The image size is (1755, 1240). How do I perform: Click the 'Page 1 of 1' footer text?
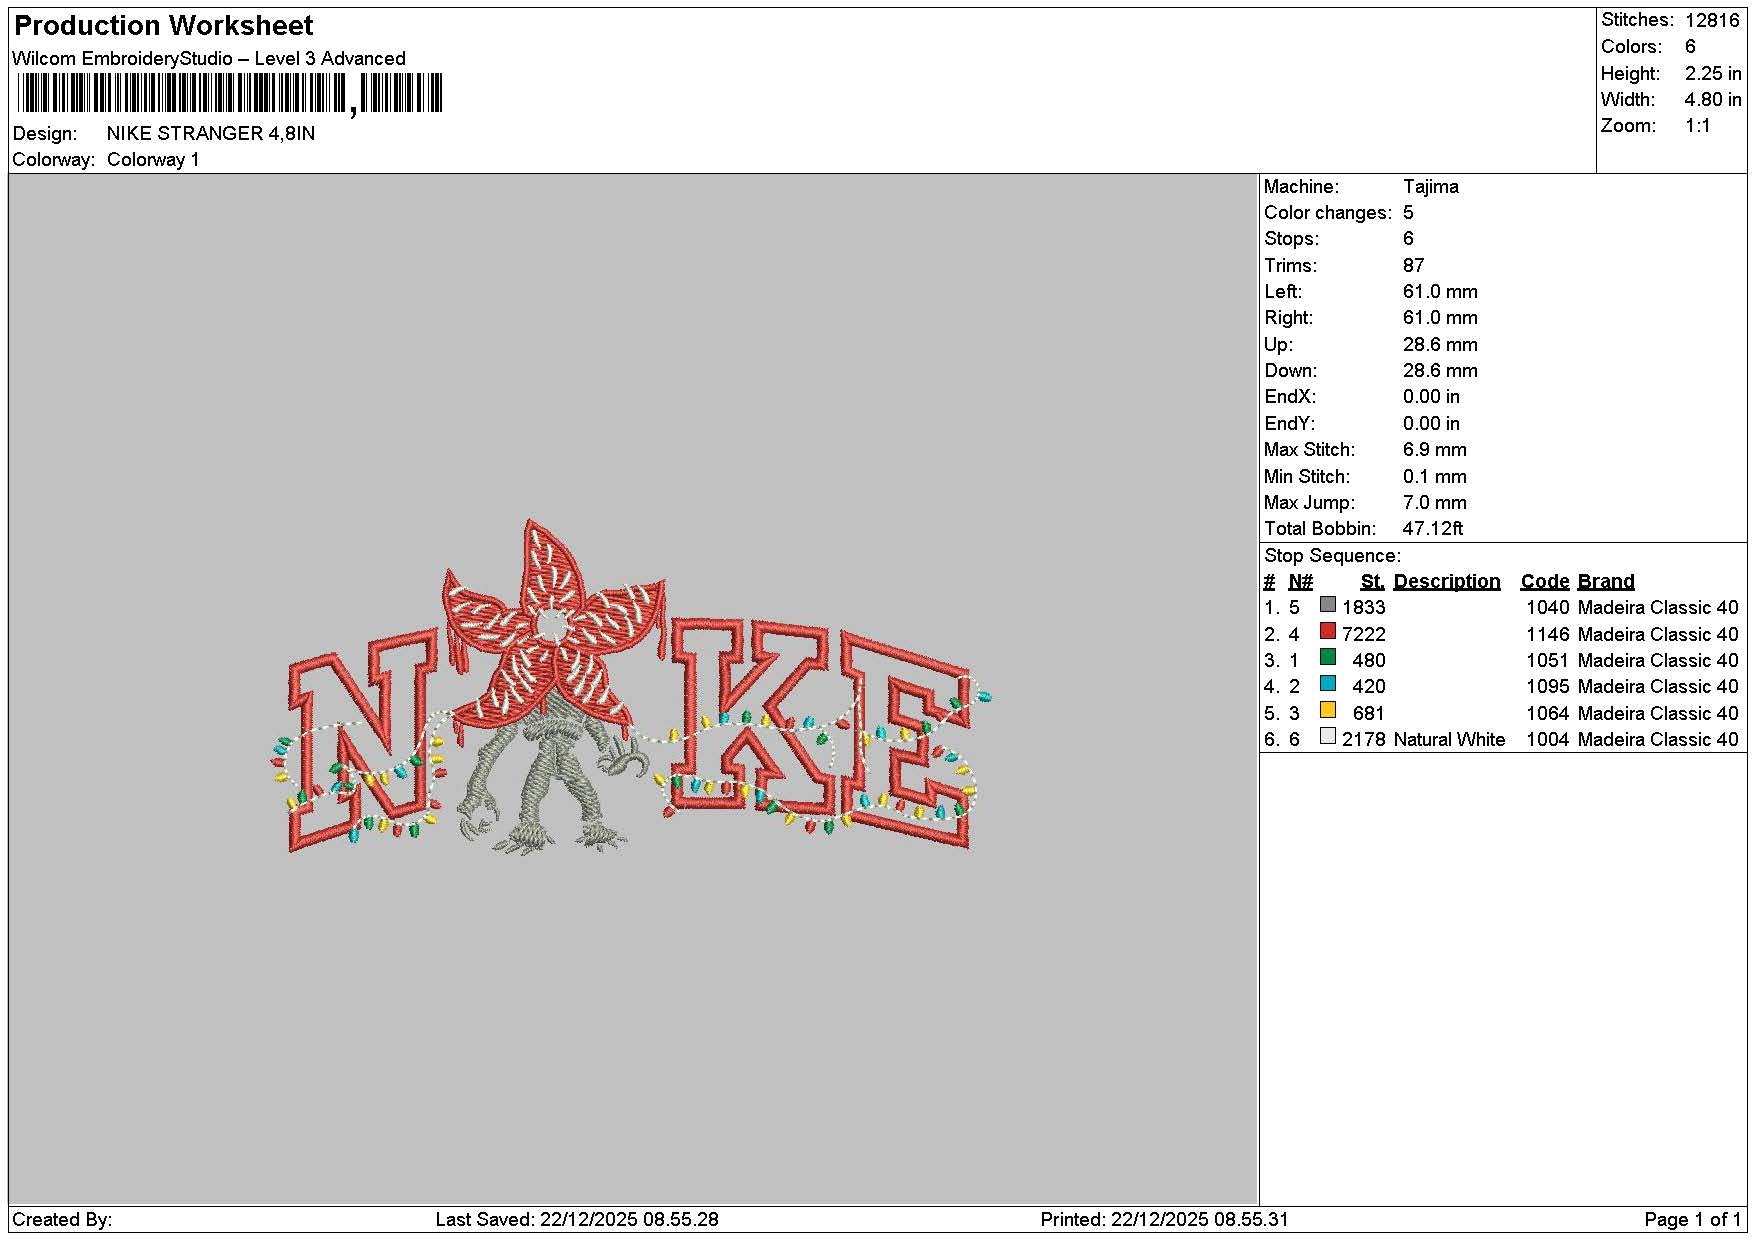1693,1220
